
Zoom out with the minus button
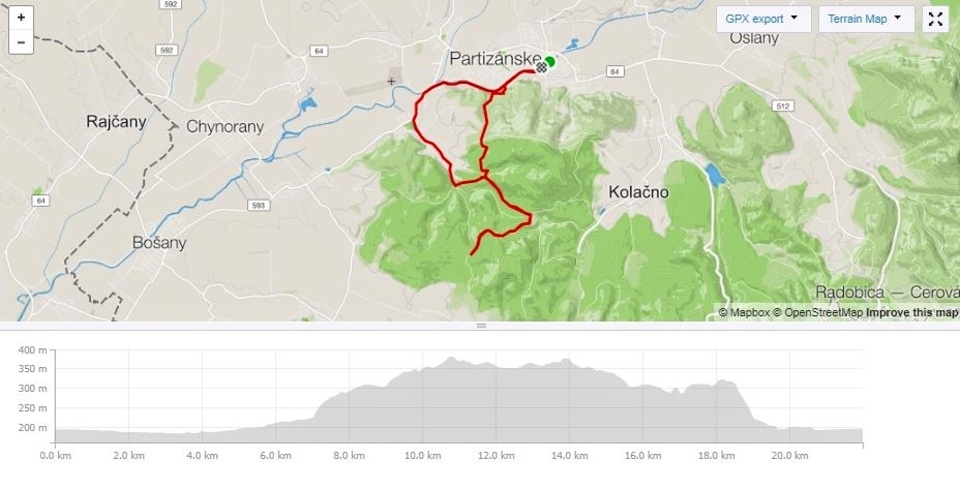21,42
